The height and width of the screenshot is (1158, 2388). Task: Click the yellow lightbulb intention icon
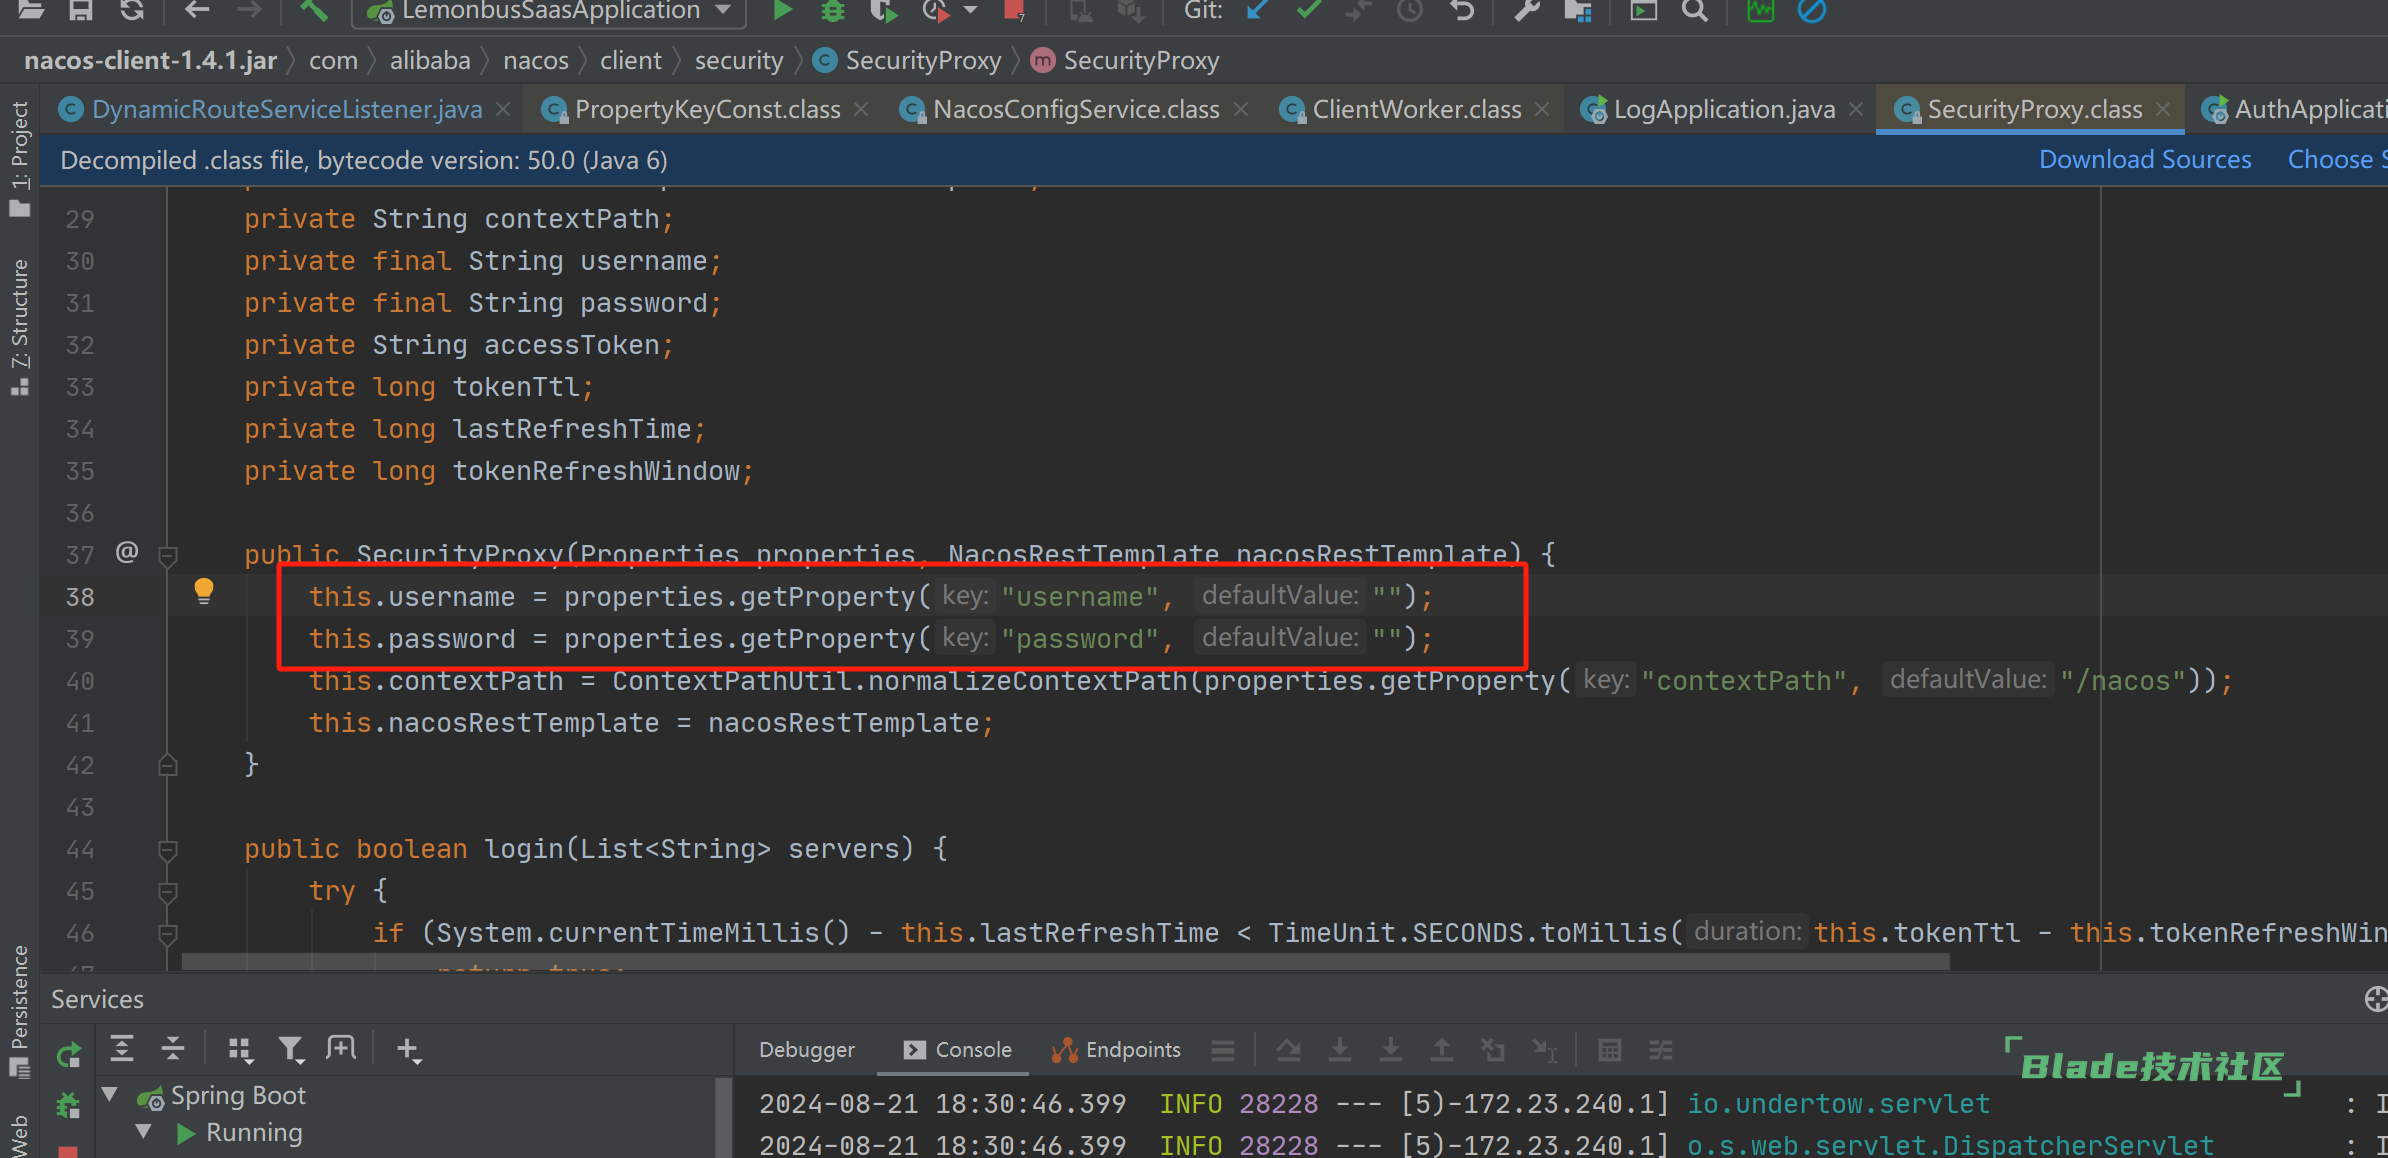pyautogui.click(x=204, y=592)
